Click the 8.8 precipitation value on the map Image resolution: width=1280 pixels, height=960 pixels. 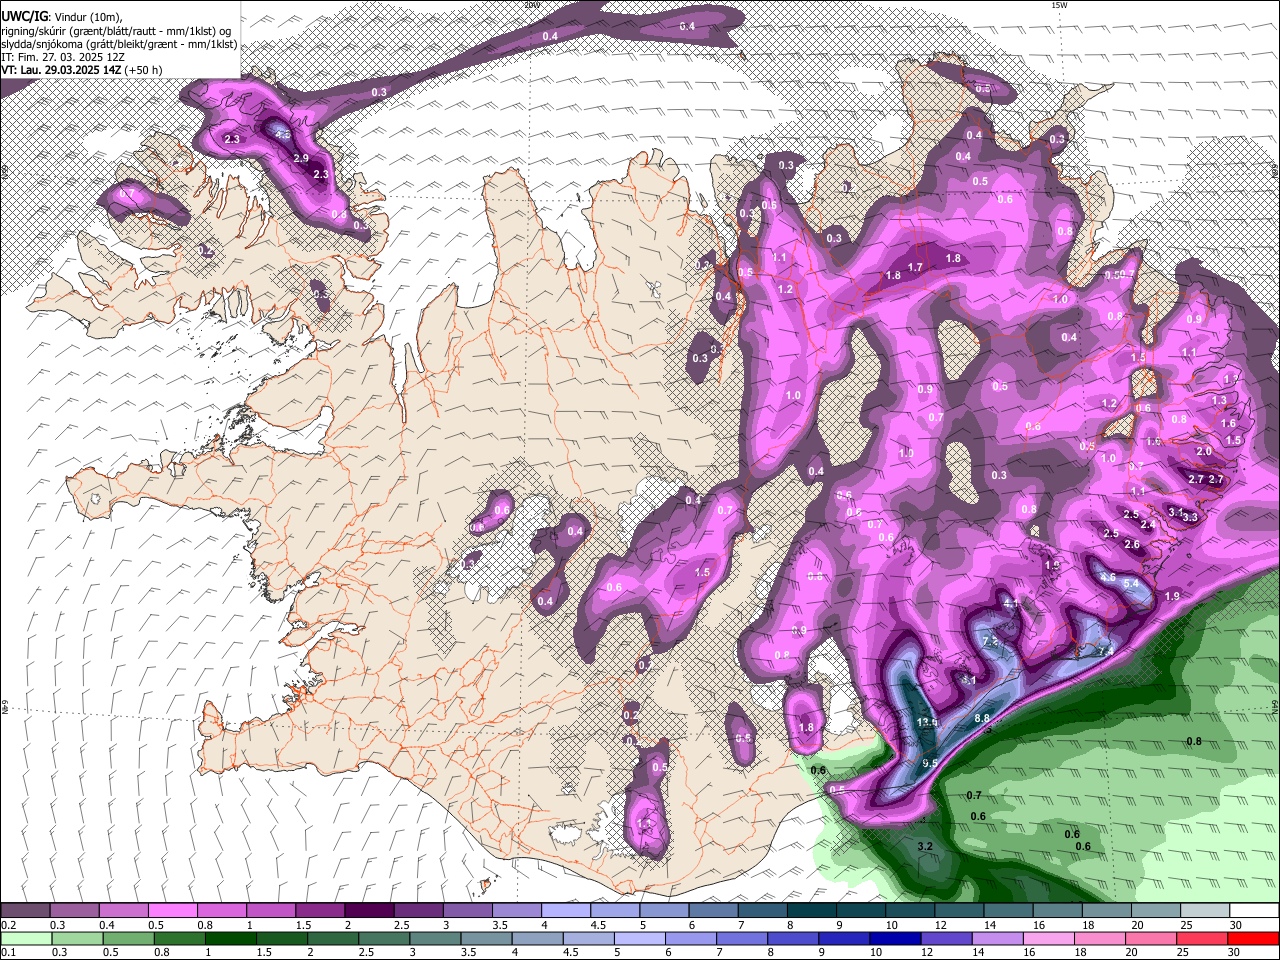982,718
